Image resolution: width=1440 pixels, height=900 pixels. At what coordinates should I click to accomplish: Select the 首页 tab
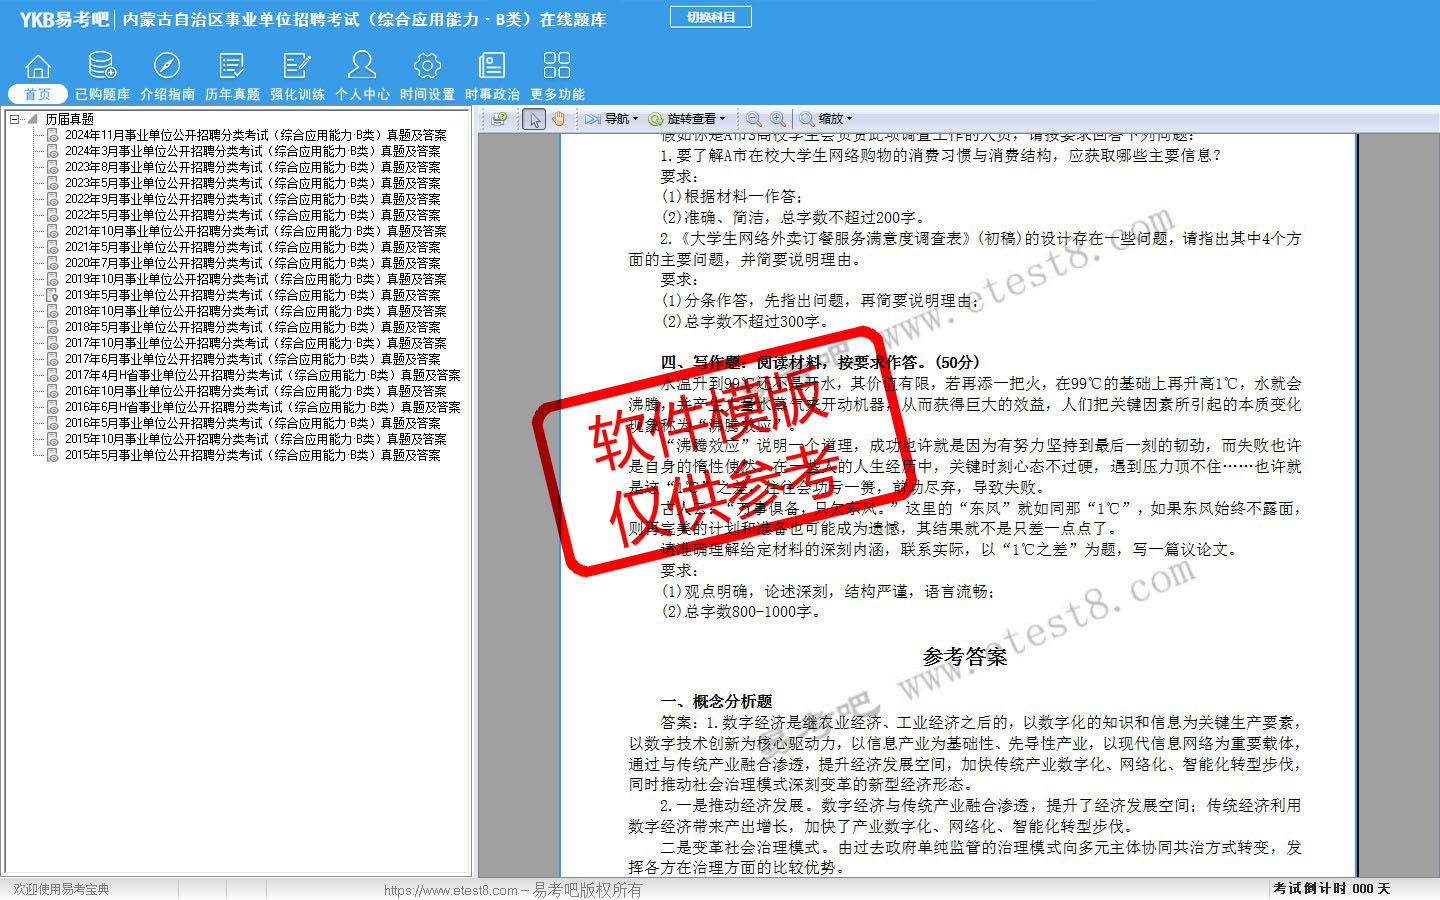pyautogui.click(x=37, y=94)
